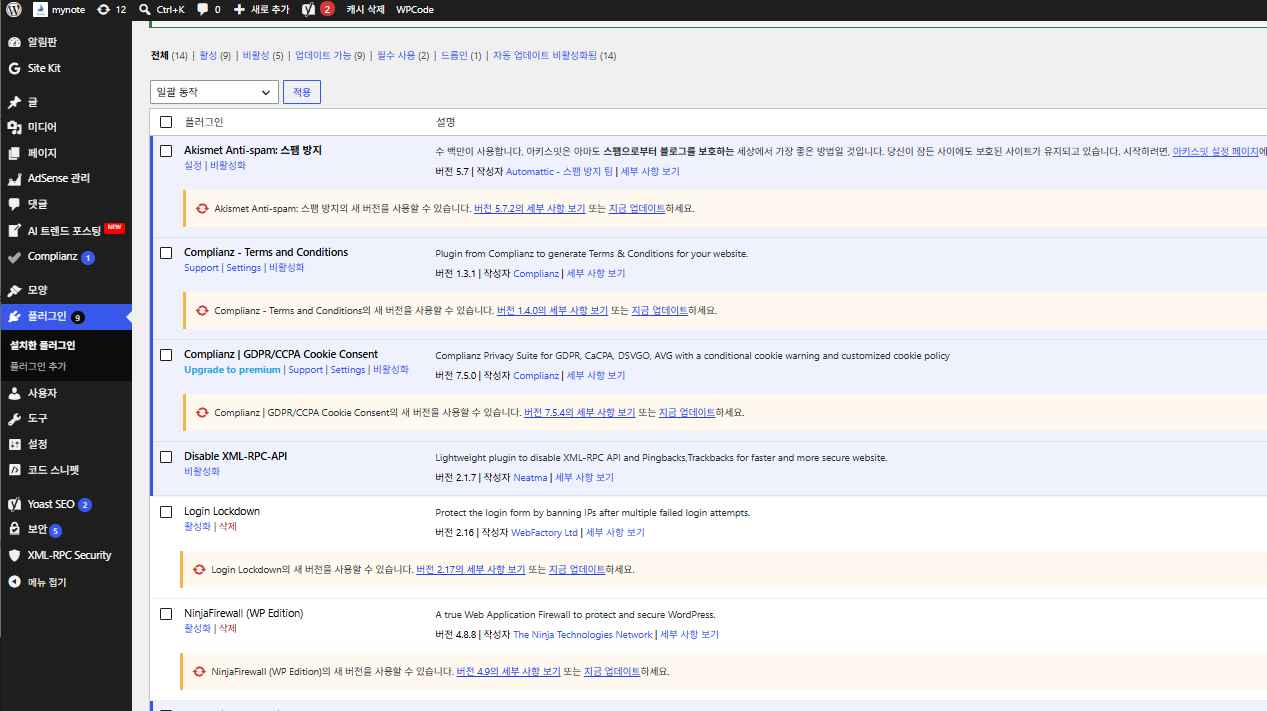Image resolution: width=1267 pixels, height=711 pixels.
Task: Open 플러그인 추가 submenu item
Action: [x=38, y=366]
